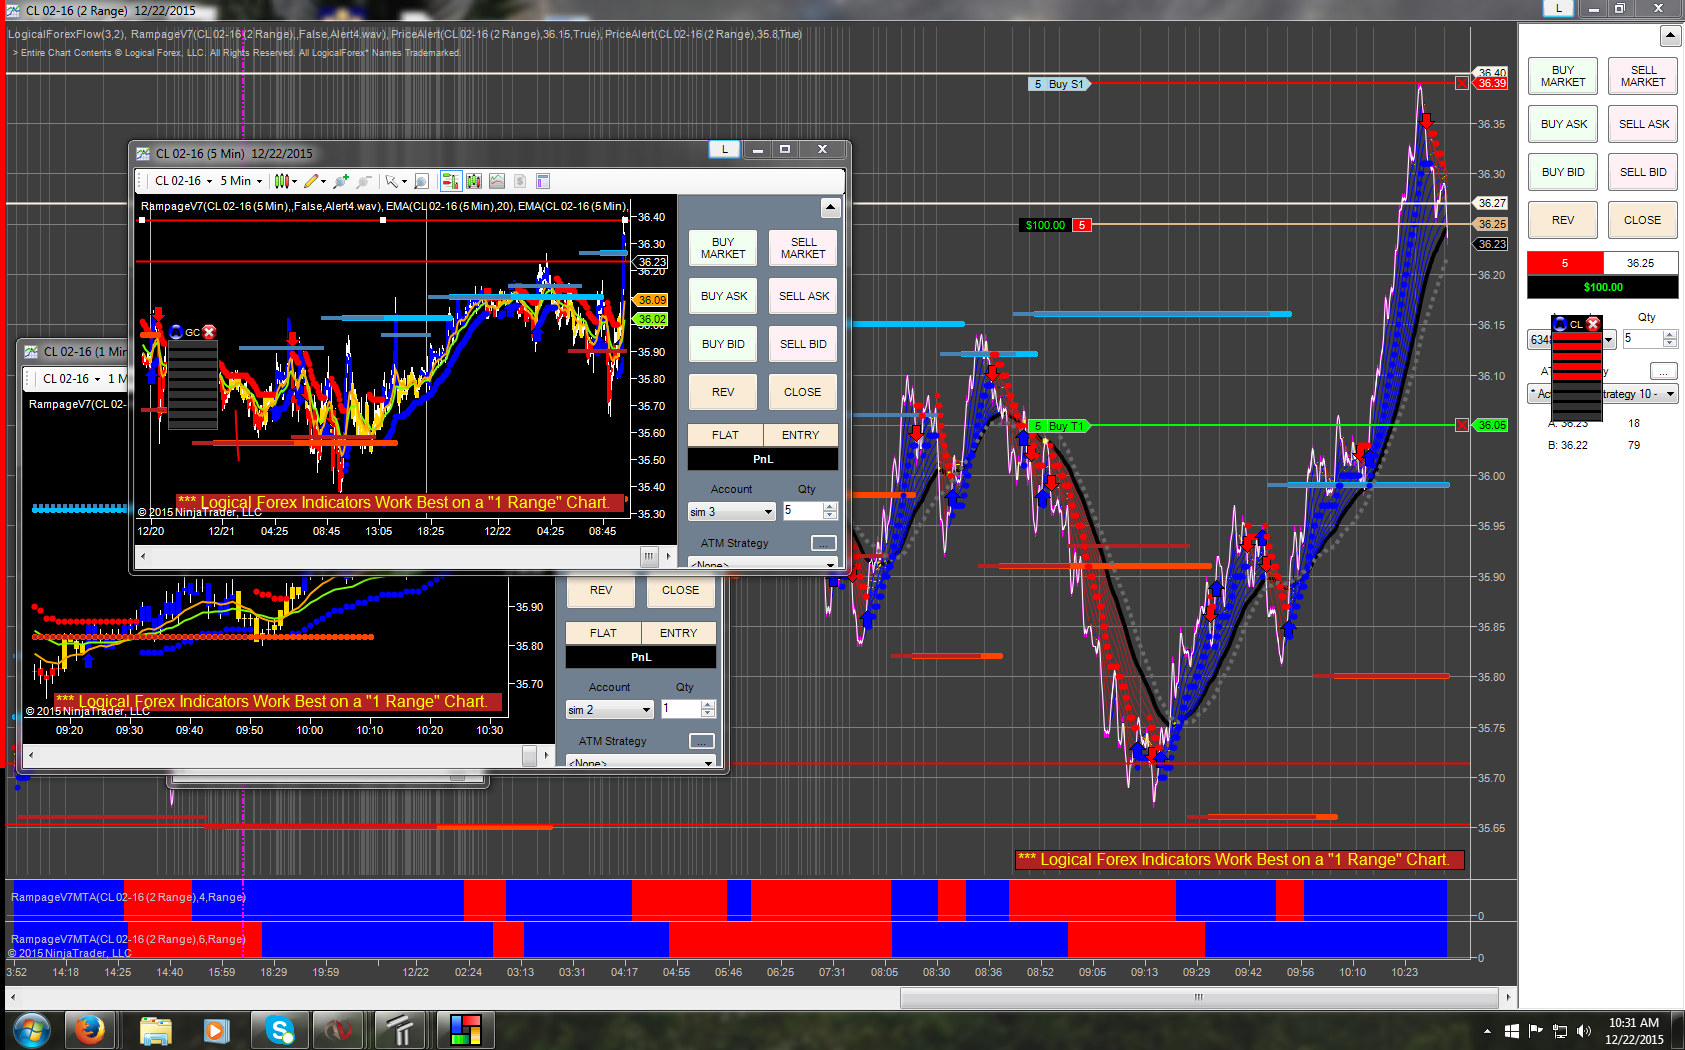Close the CL mini ladder with red X
This screenshot has width=1685, height=1050.
pyautogui.click(x=1593, y=324)
